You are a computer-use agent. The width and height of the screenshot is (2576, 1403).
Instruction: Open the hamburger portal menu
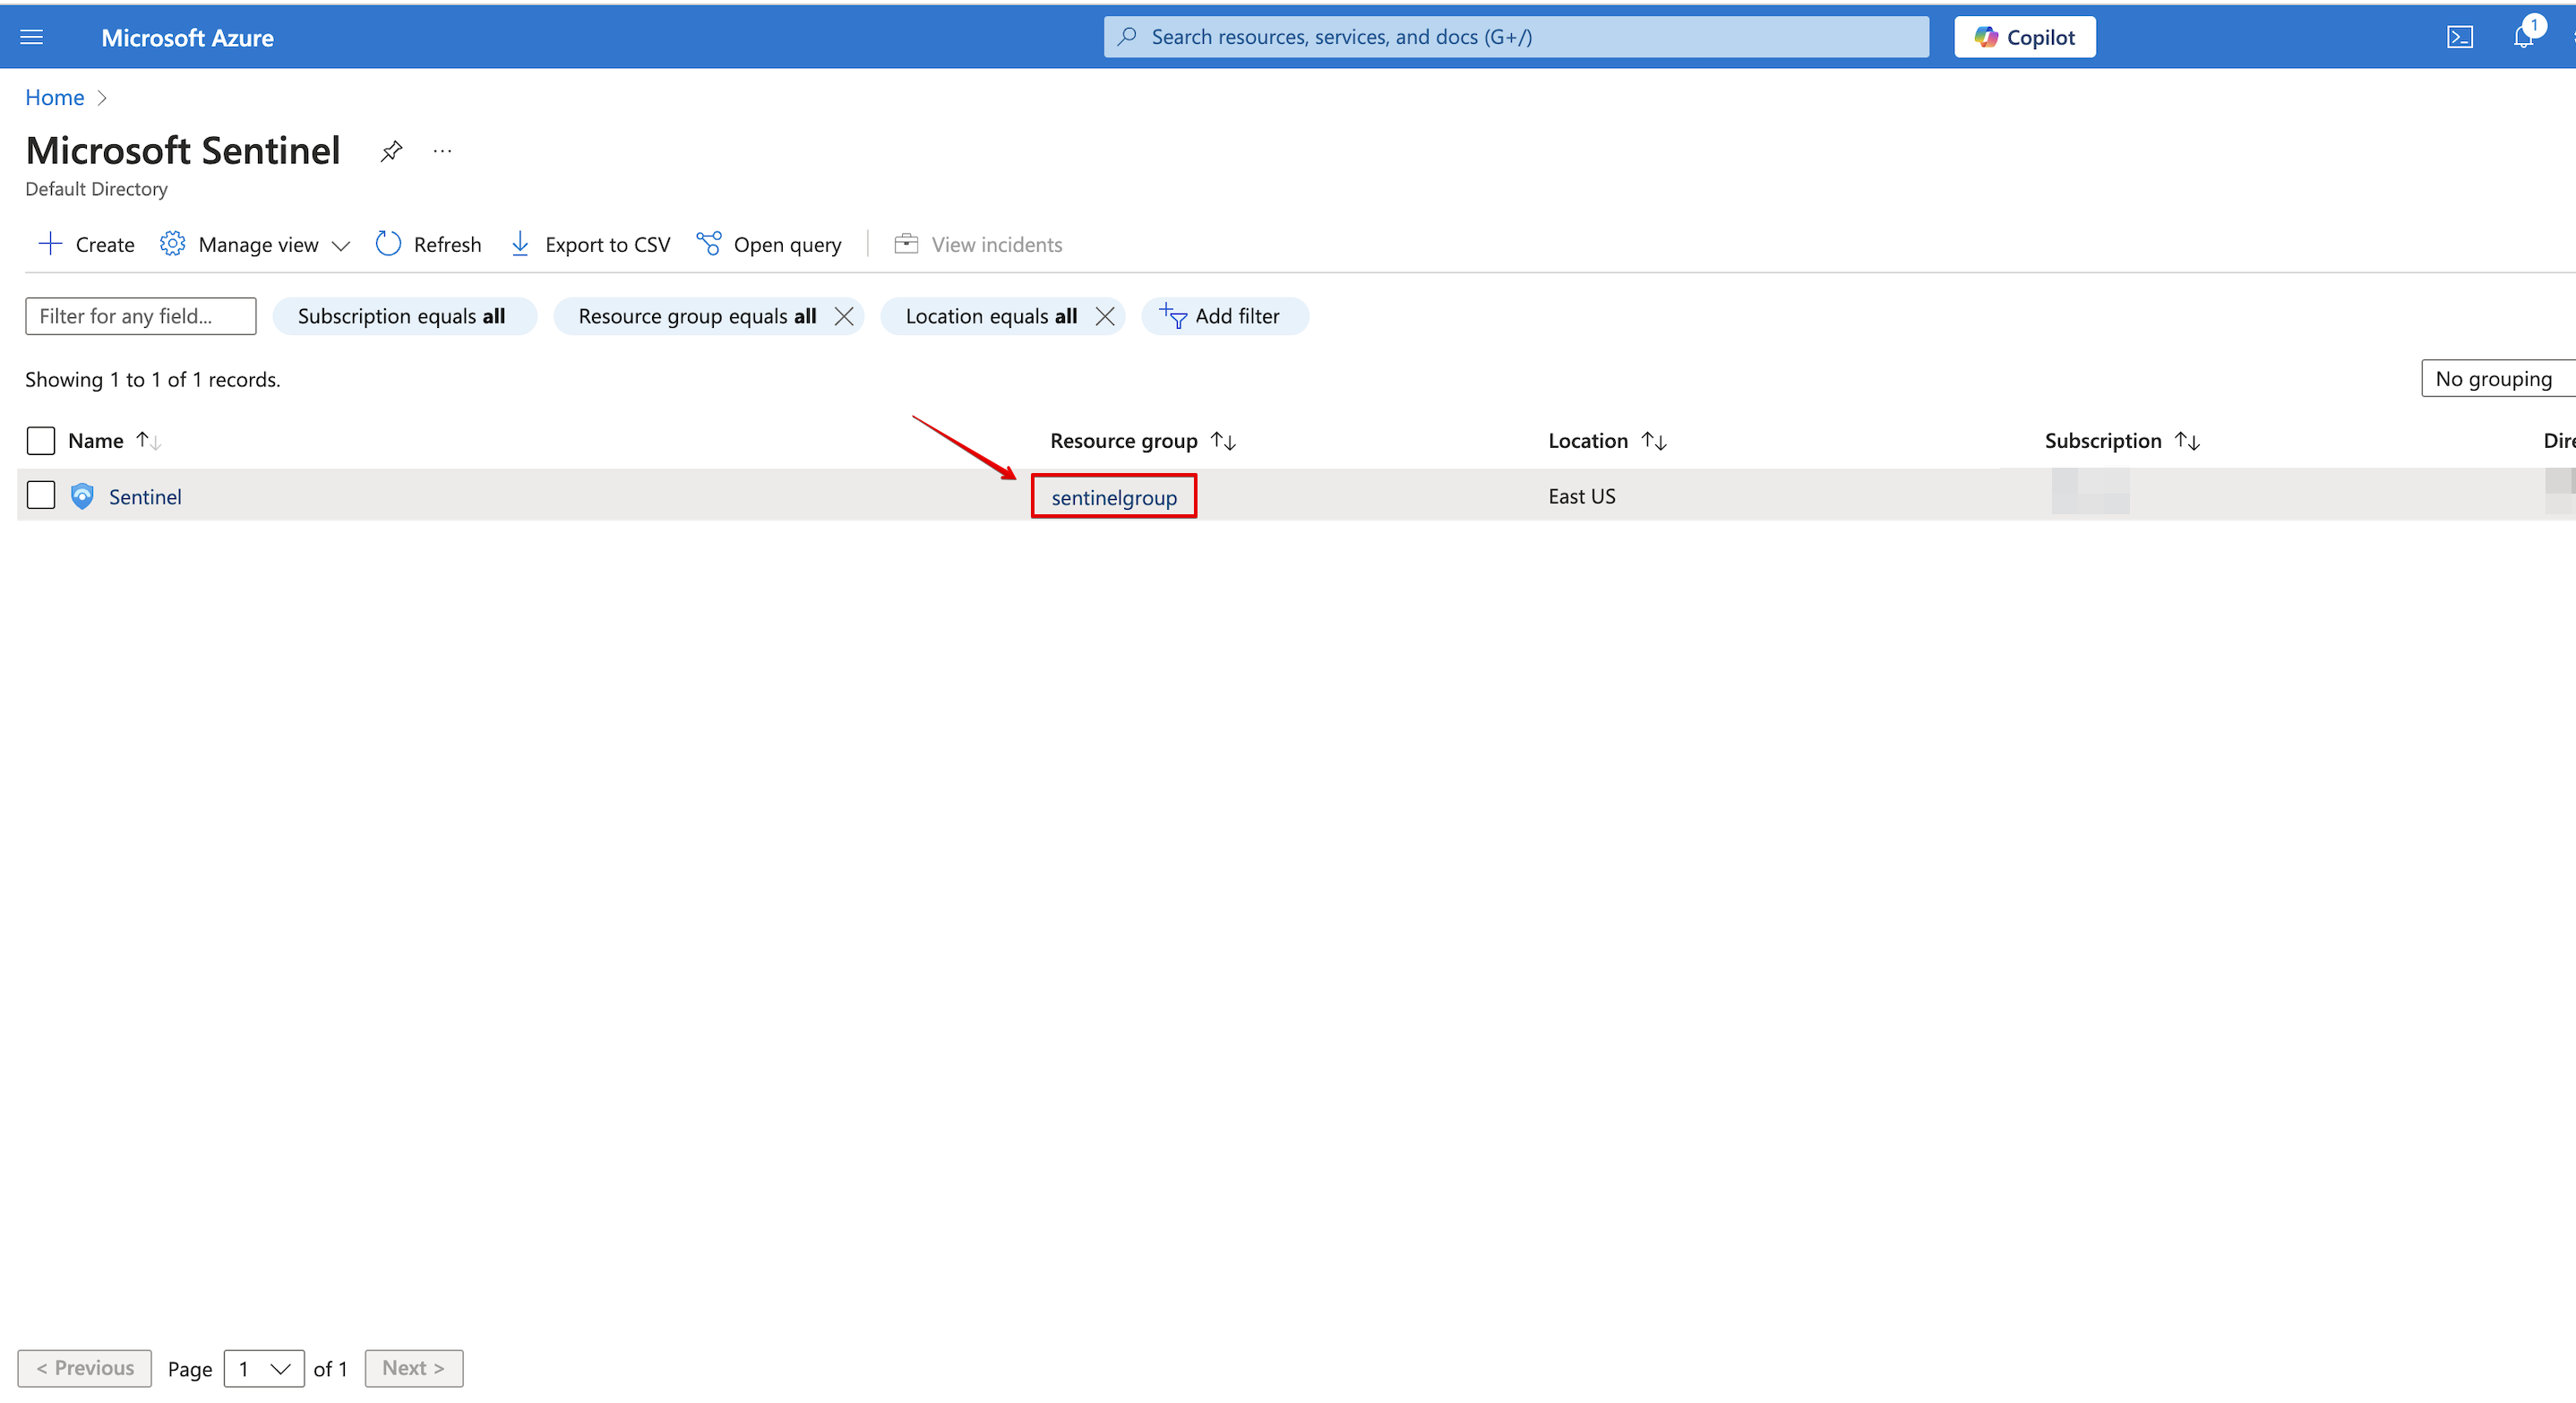(32, 37)
